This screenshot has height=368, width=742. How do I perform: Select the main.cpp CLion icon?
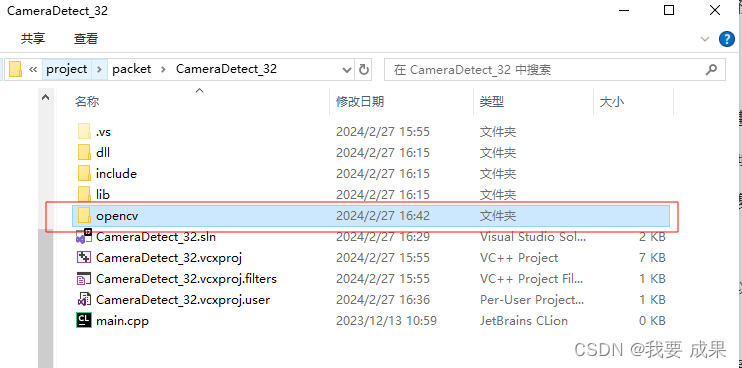point(84,320)
